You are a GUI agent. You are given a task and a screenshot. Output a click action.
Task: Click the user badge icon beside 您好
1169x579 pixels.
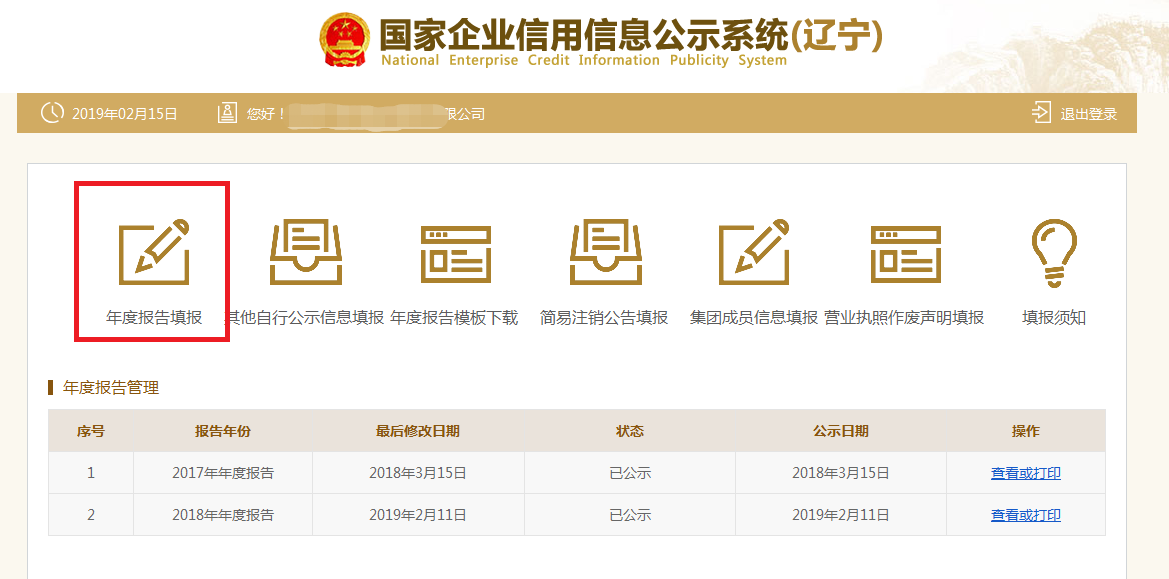[x=227, y=113]
